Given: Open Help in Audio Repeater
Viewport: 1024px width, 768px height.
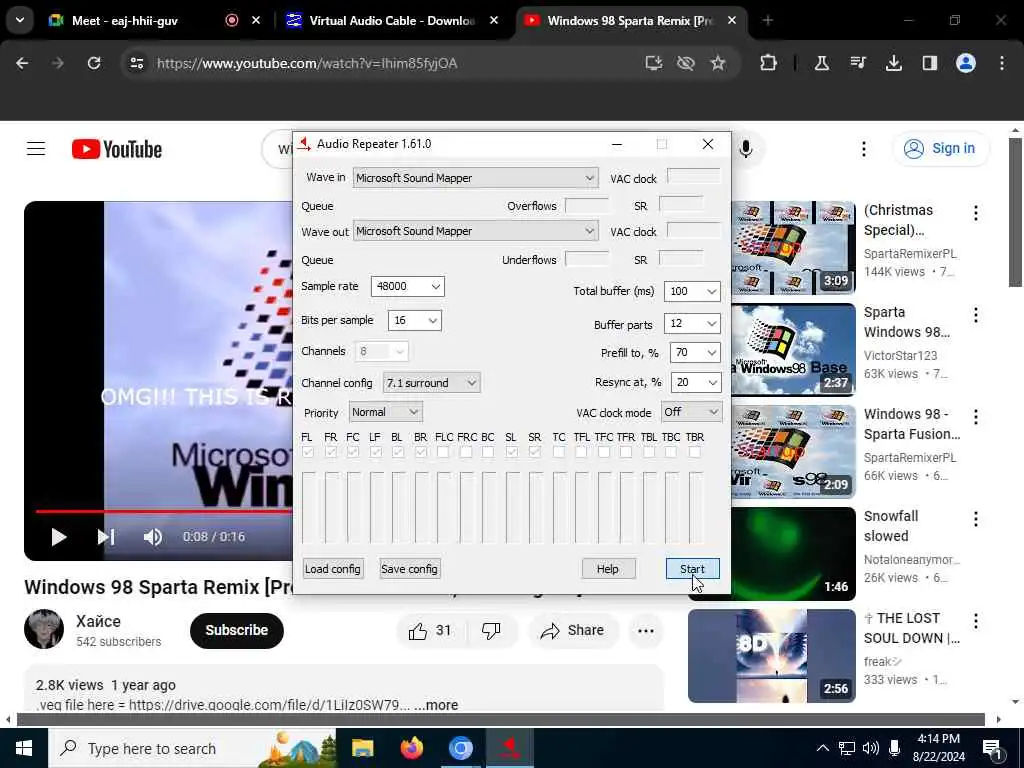Looking at the screenshot, I should coord(607,569).
